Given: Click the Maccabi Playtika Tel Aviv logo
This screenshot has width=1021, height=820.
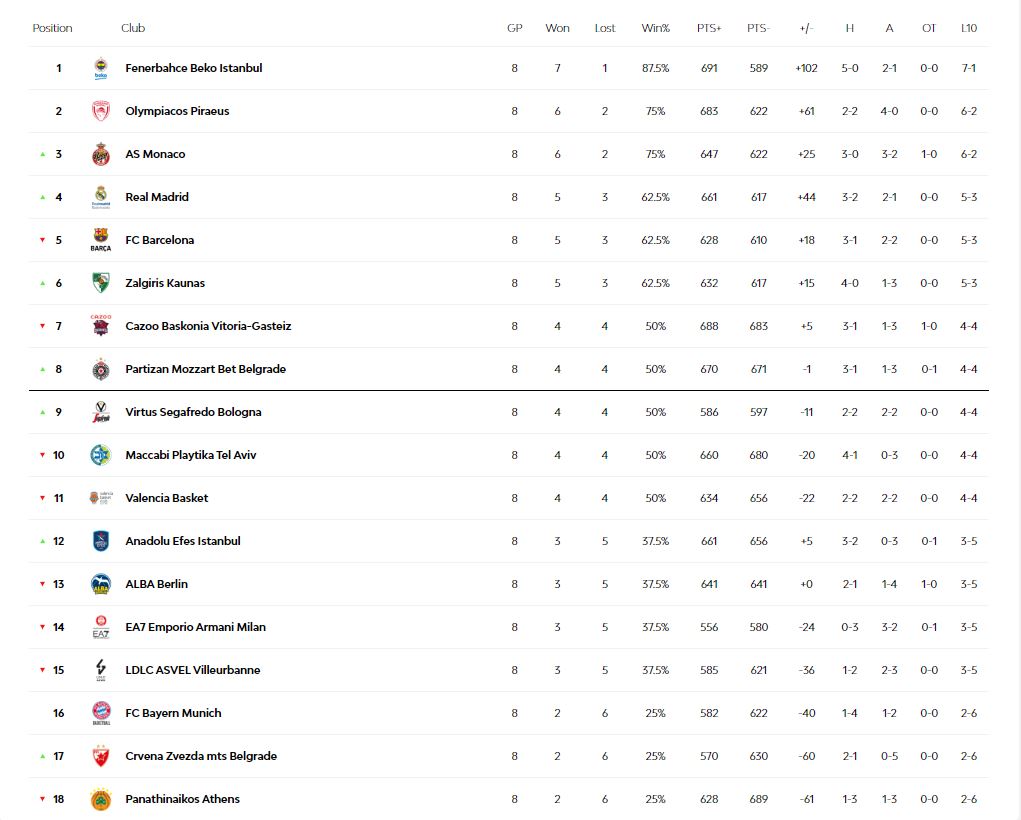Looking at the screenshot, I should pos(101,455).
